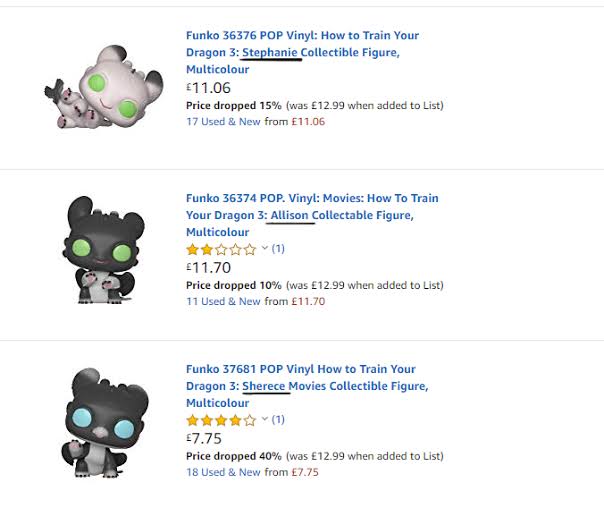Click the four-star rating for Sherece figure
Image resolution: width=604 pixels, height=508 pixels.
[x=221, y=420]
